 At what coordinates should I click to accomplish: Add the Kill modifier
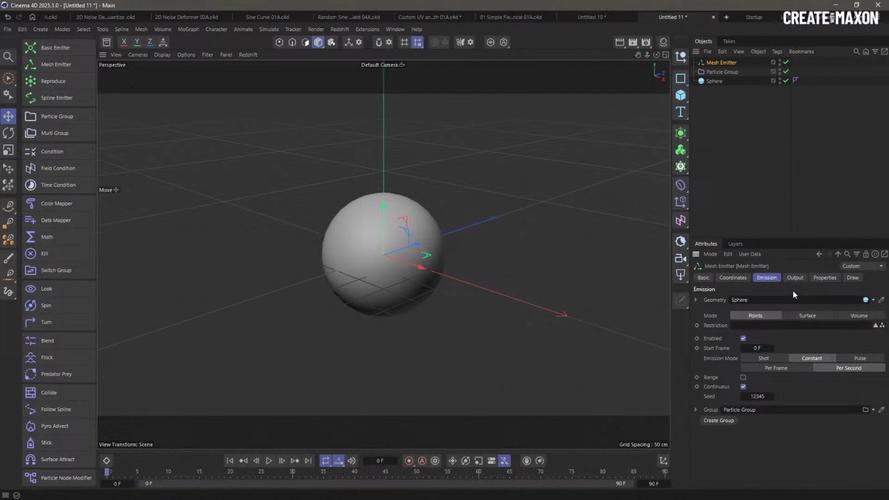pos(44,253)
